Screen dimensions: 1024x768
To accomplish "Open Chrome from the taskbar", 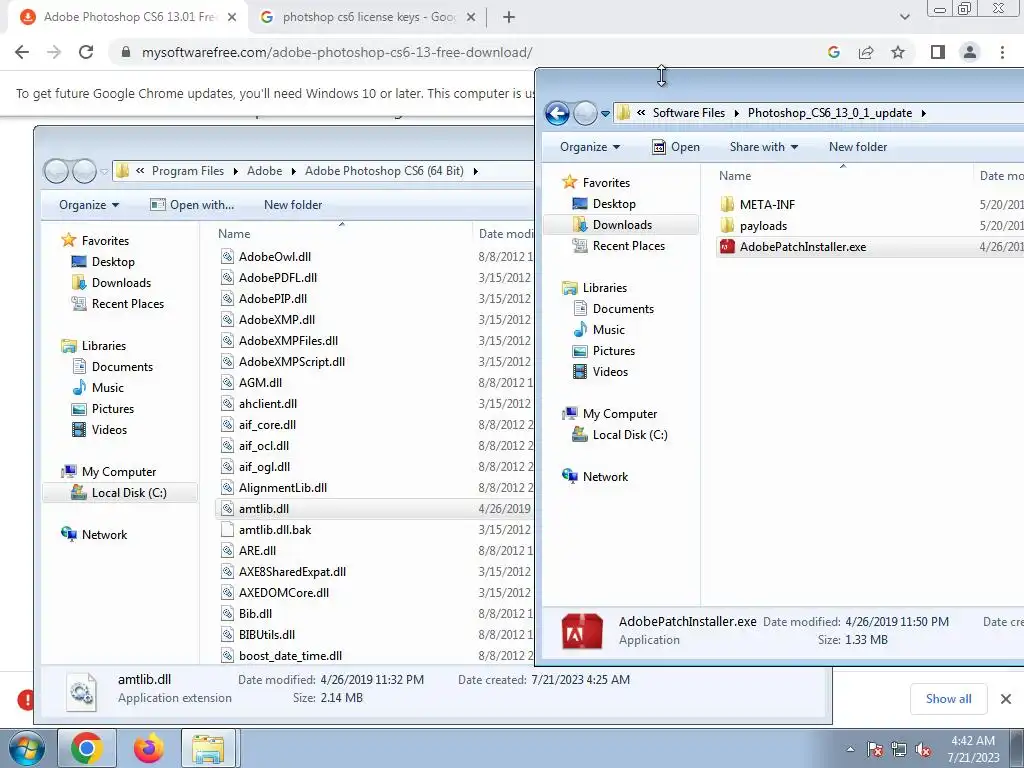I will point(87,748).
